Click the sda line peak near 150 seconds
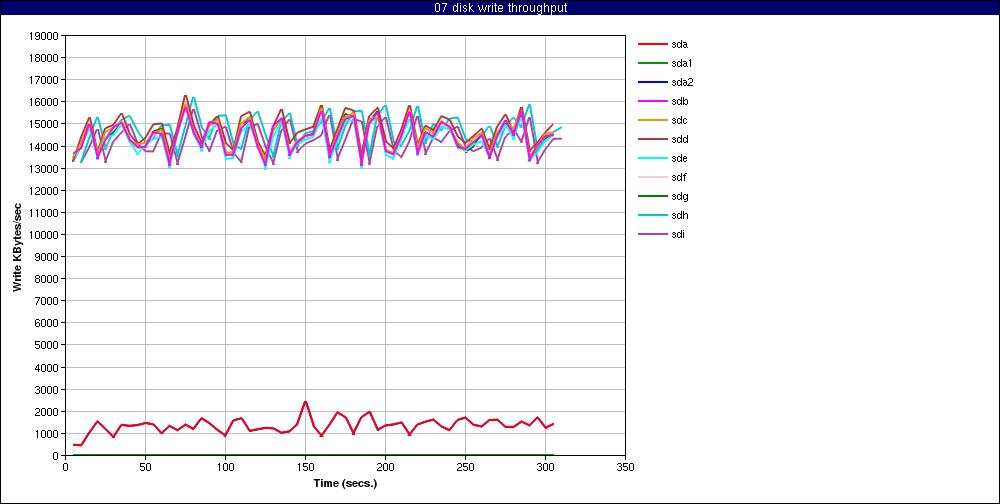 pyautogui.click(x=305, y=402)
